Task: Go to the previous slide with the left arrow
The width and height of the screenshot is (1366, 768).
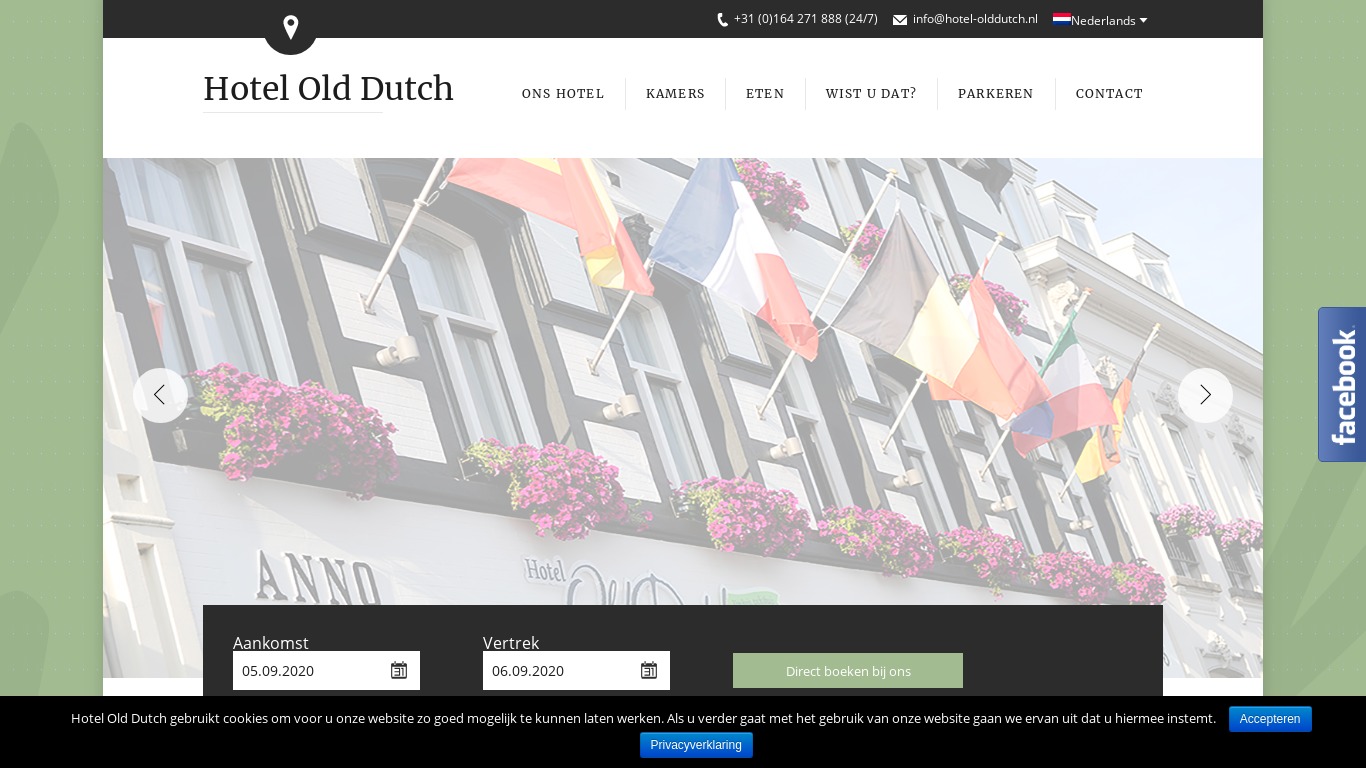Action: pyautogui.click(x=160, y=395)
